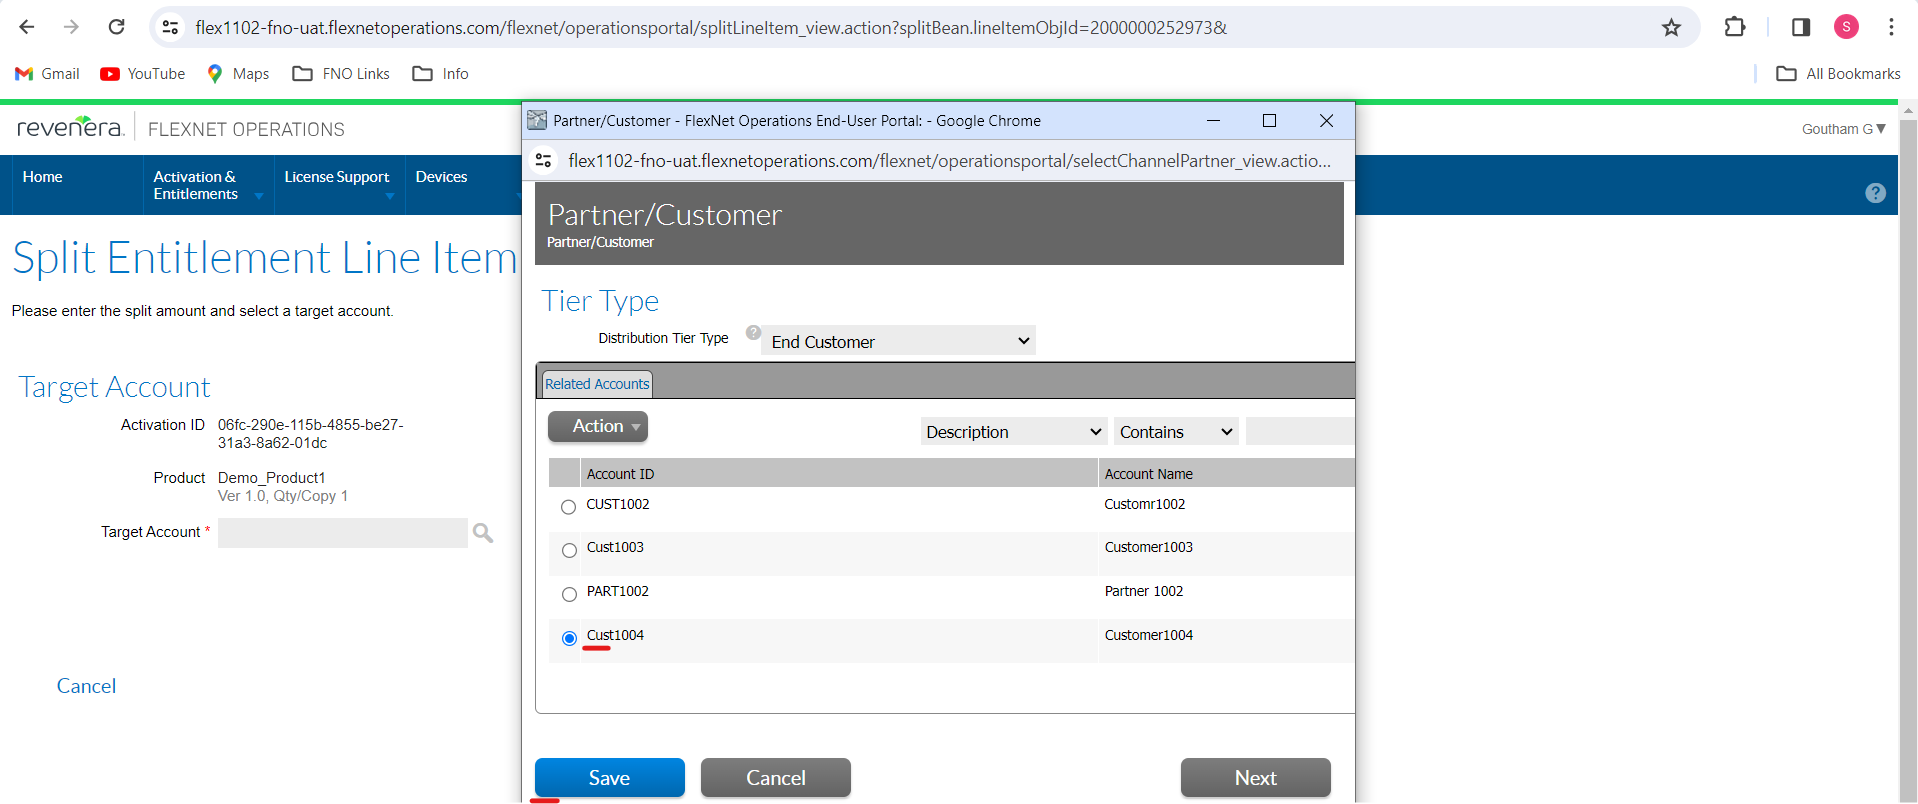Screen dimensions: 1918x804
Task: Select PART1002 radio button
Action: 569,594
